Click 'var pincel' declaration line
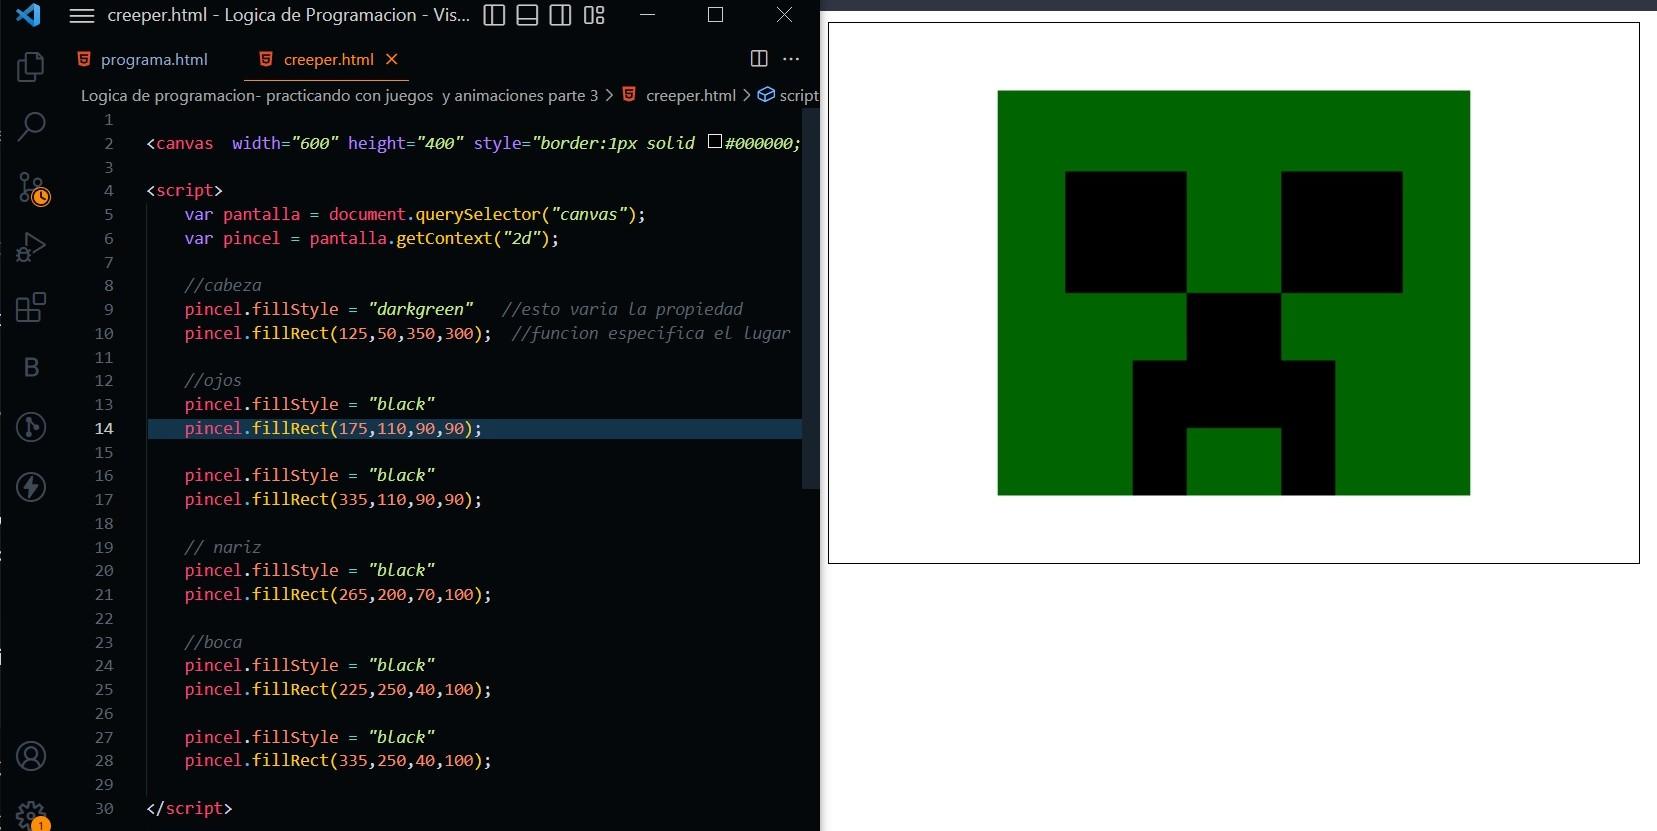1657x831 pixels. (371, 238)
